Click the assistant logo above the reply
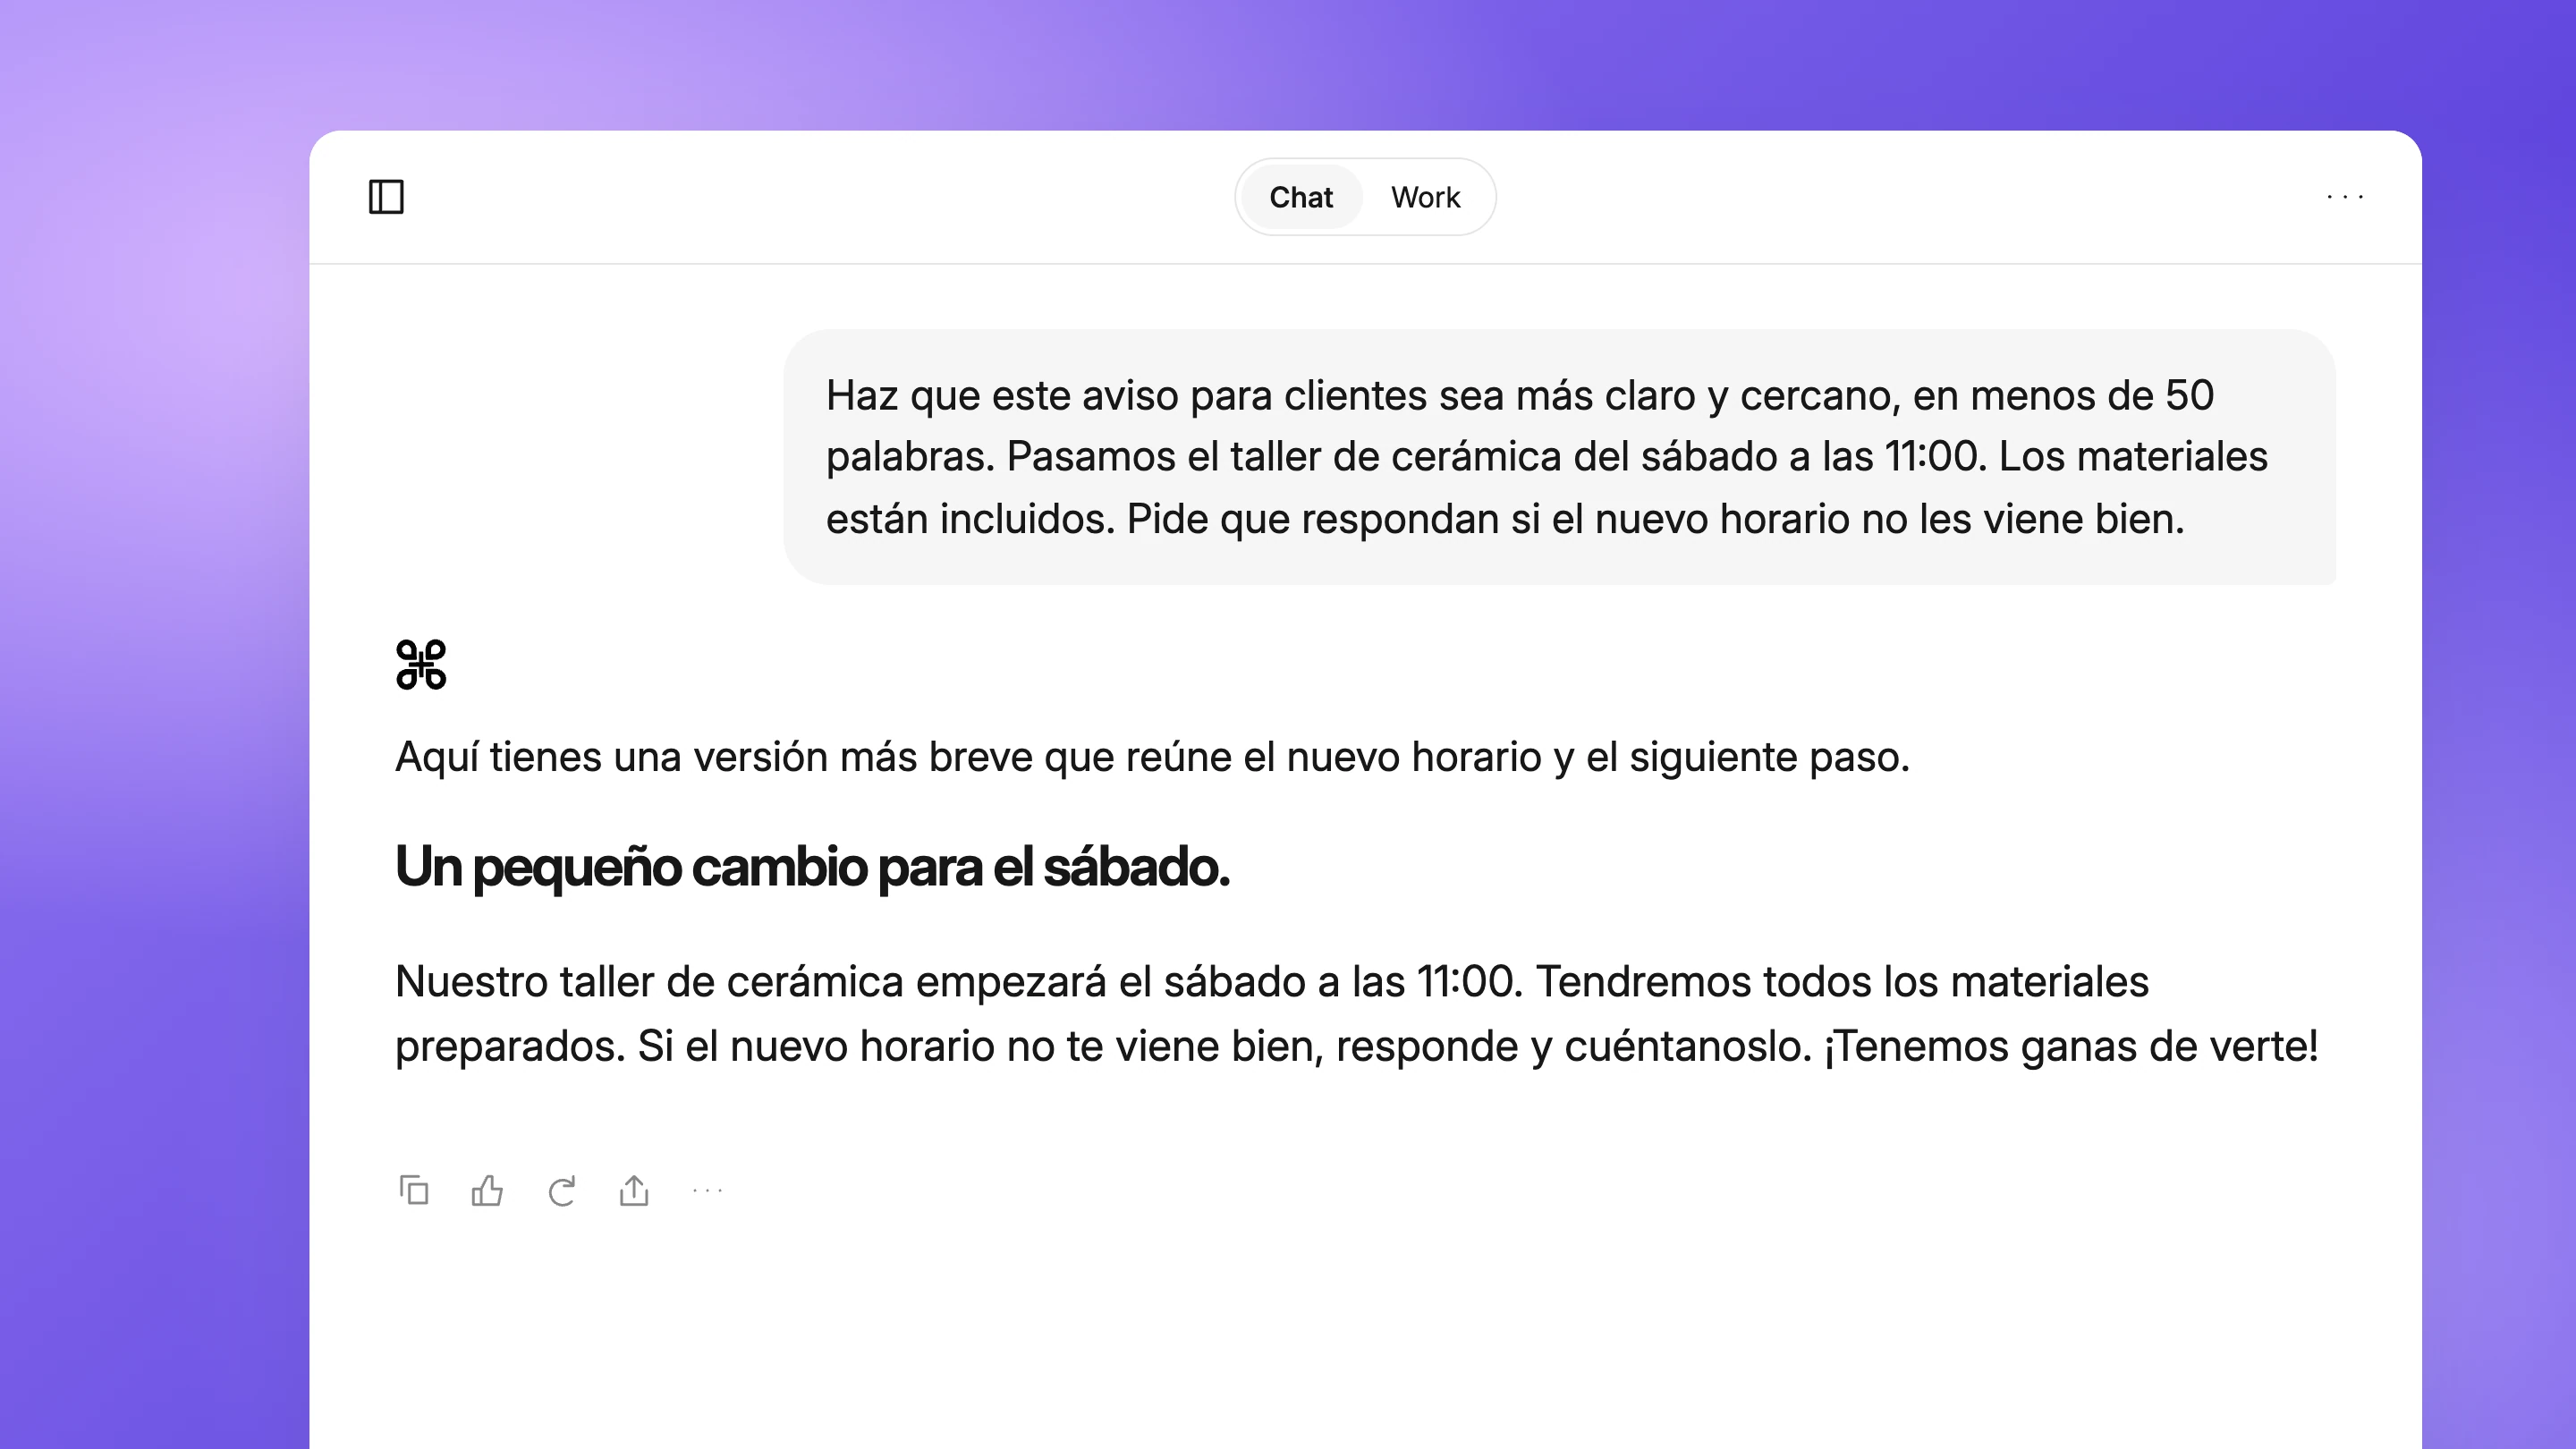Image resolution: width=2576 pixels, height=1449 pixels. [x=421, y=665]
